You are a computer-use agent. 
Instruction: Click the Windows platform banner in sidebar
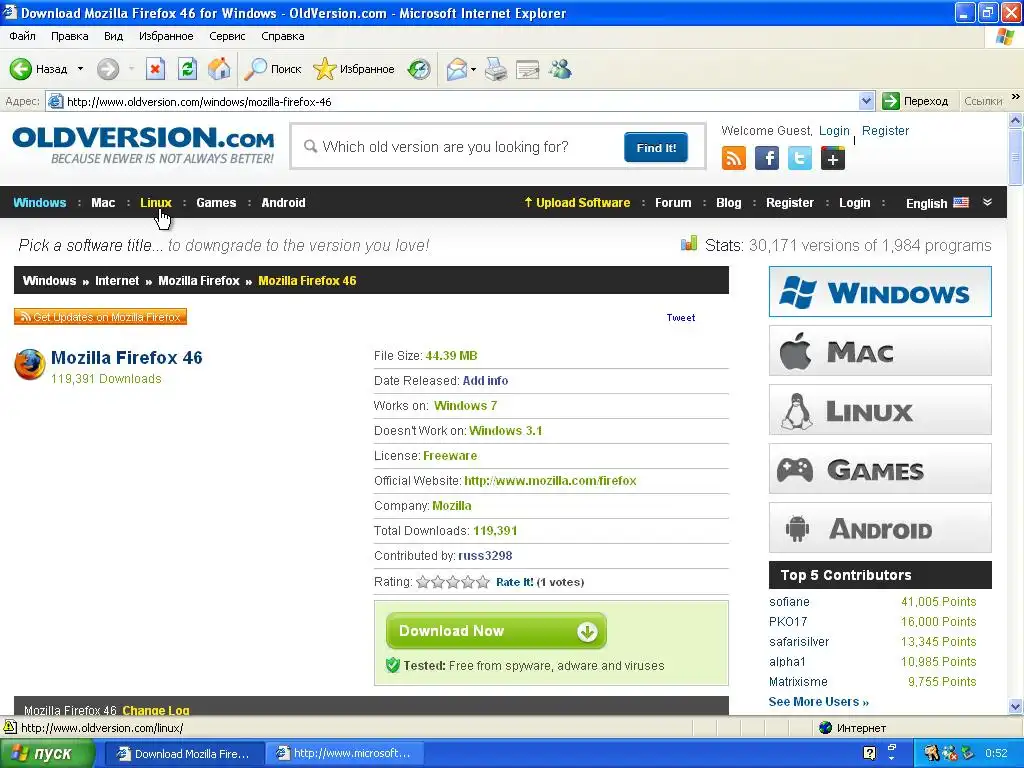pos(880,291)
